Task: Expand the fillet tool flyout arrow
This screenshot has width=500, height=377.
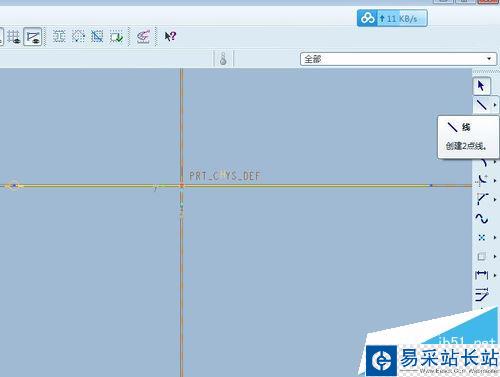Action: pos(495,181)
